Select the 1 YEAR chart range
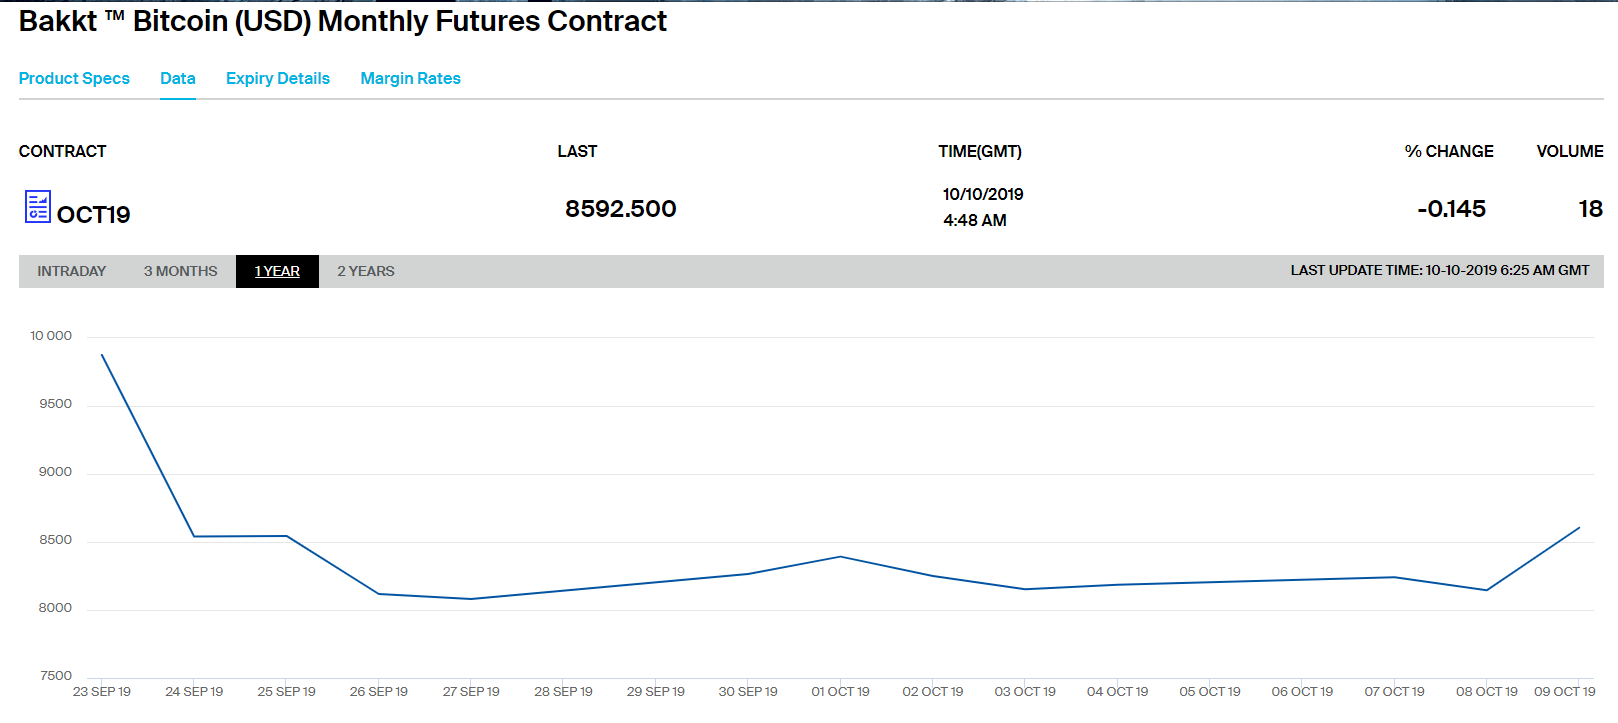The width and height of the screenshot is (1618, 723). point(277,271)
